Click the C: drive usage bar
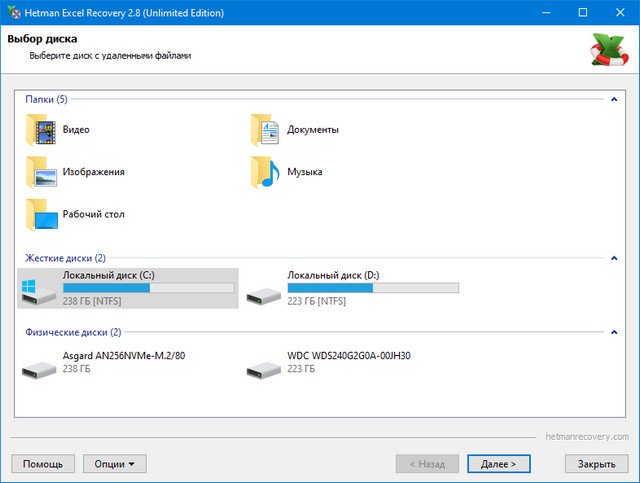This screenshot has height=483, width=640. tap(149, 288)
